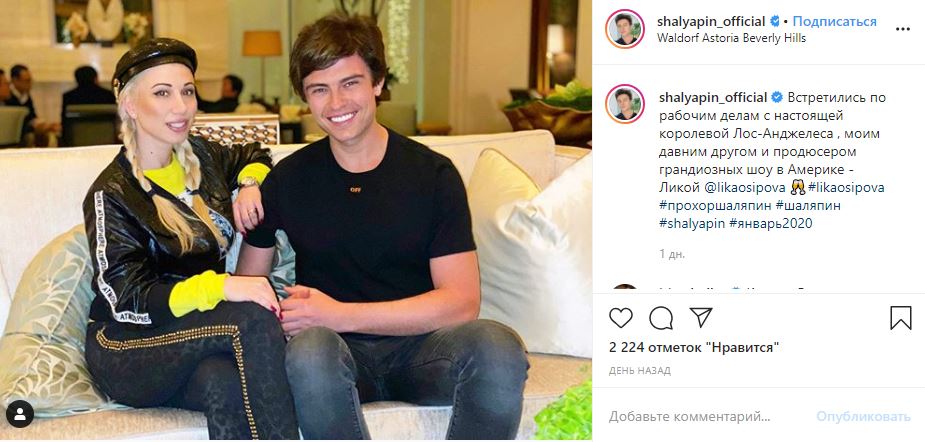925x442 pixels.
Task: Open the shalyapin_official avatar in the post header
Action: coord(624,29)
